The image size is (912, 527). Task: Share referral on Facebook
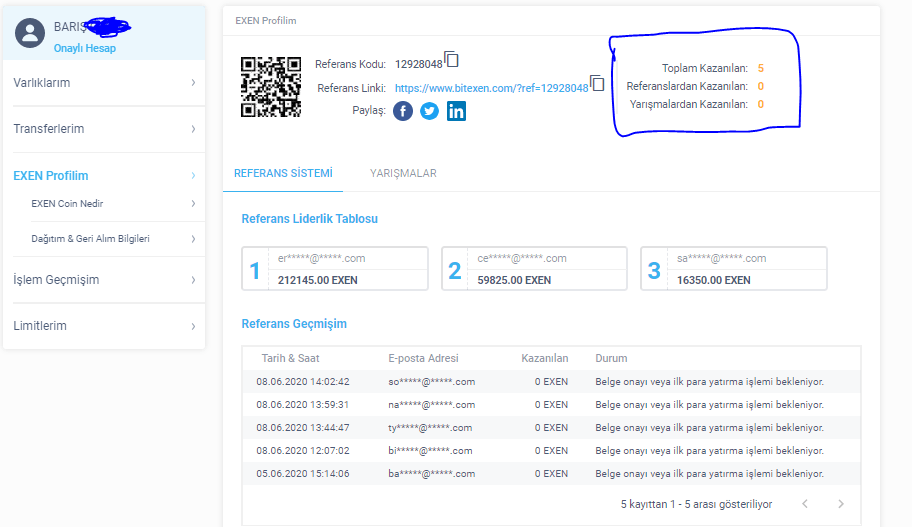pos(402,111)
